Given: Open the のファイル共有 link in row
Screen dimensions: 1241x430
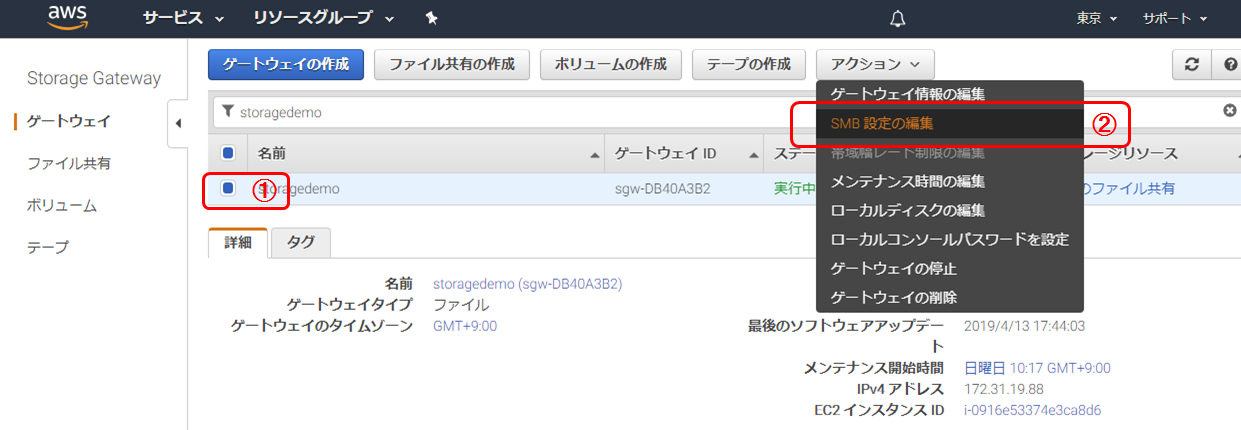Looking at the screenshot, I should 1130,188.
